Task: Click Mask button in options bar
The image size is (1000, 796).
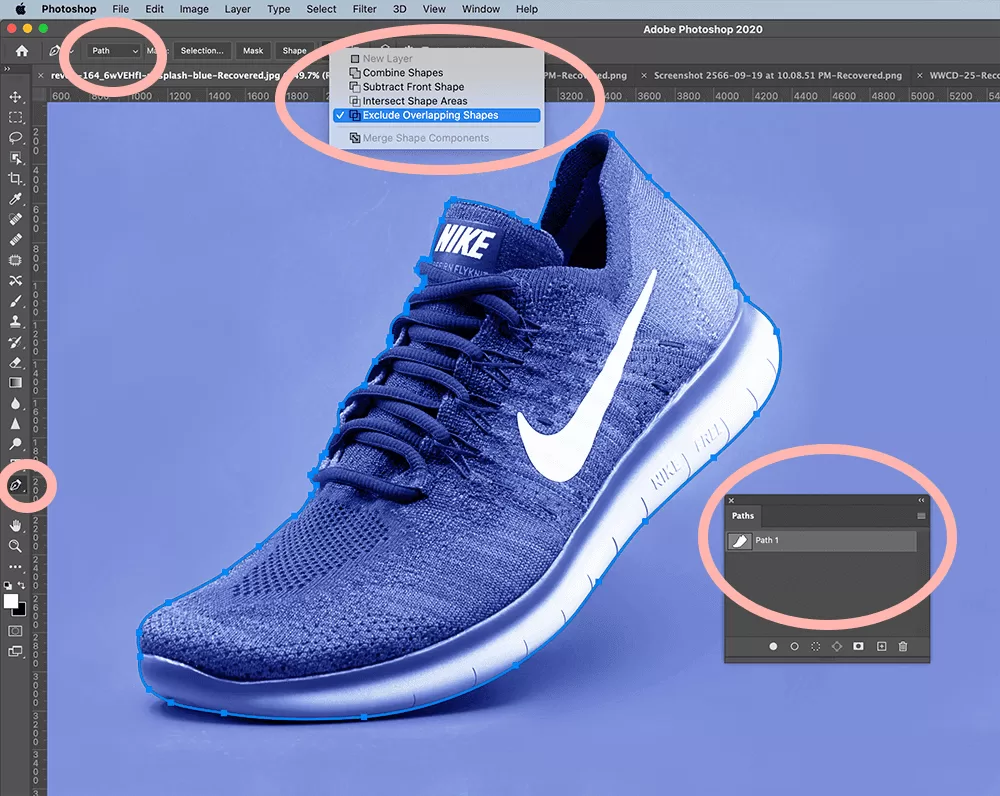Action: click(x=253, y=50)
